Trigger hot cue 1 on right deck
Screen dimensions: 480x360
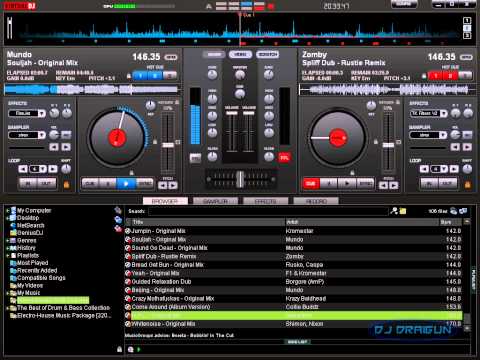click(x=436, y=76)
